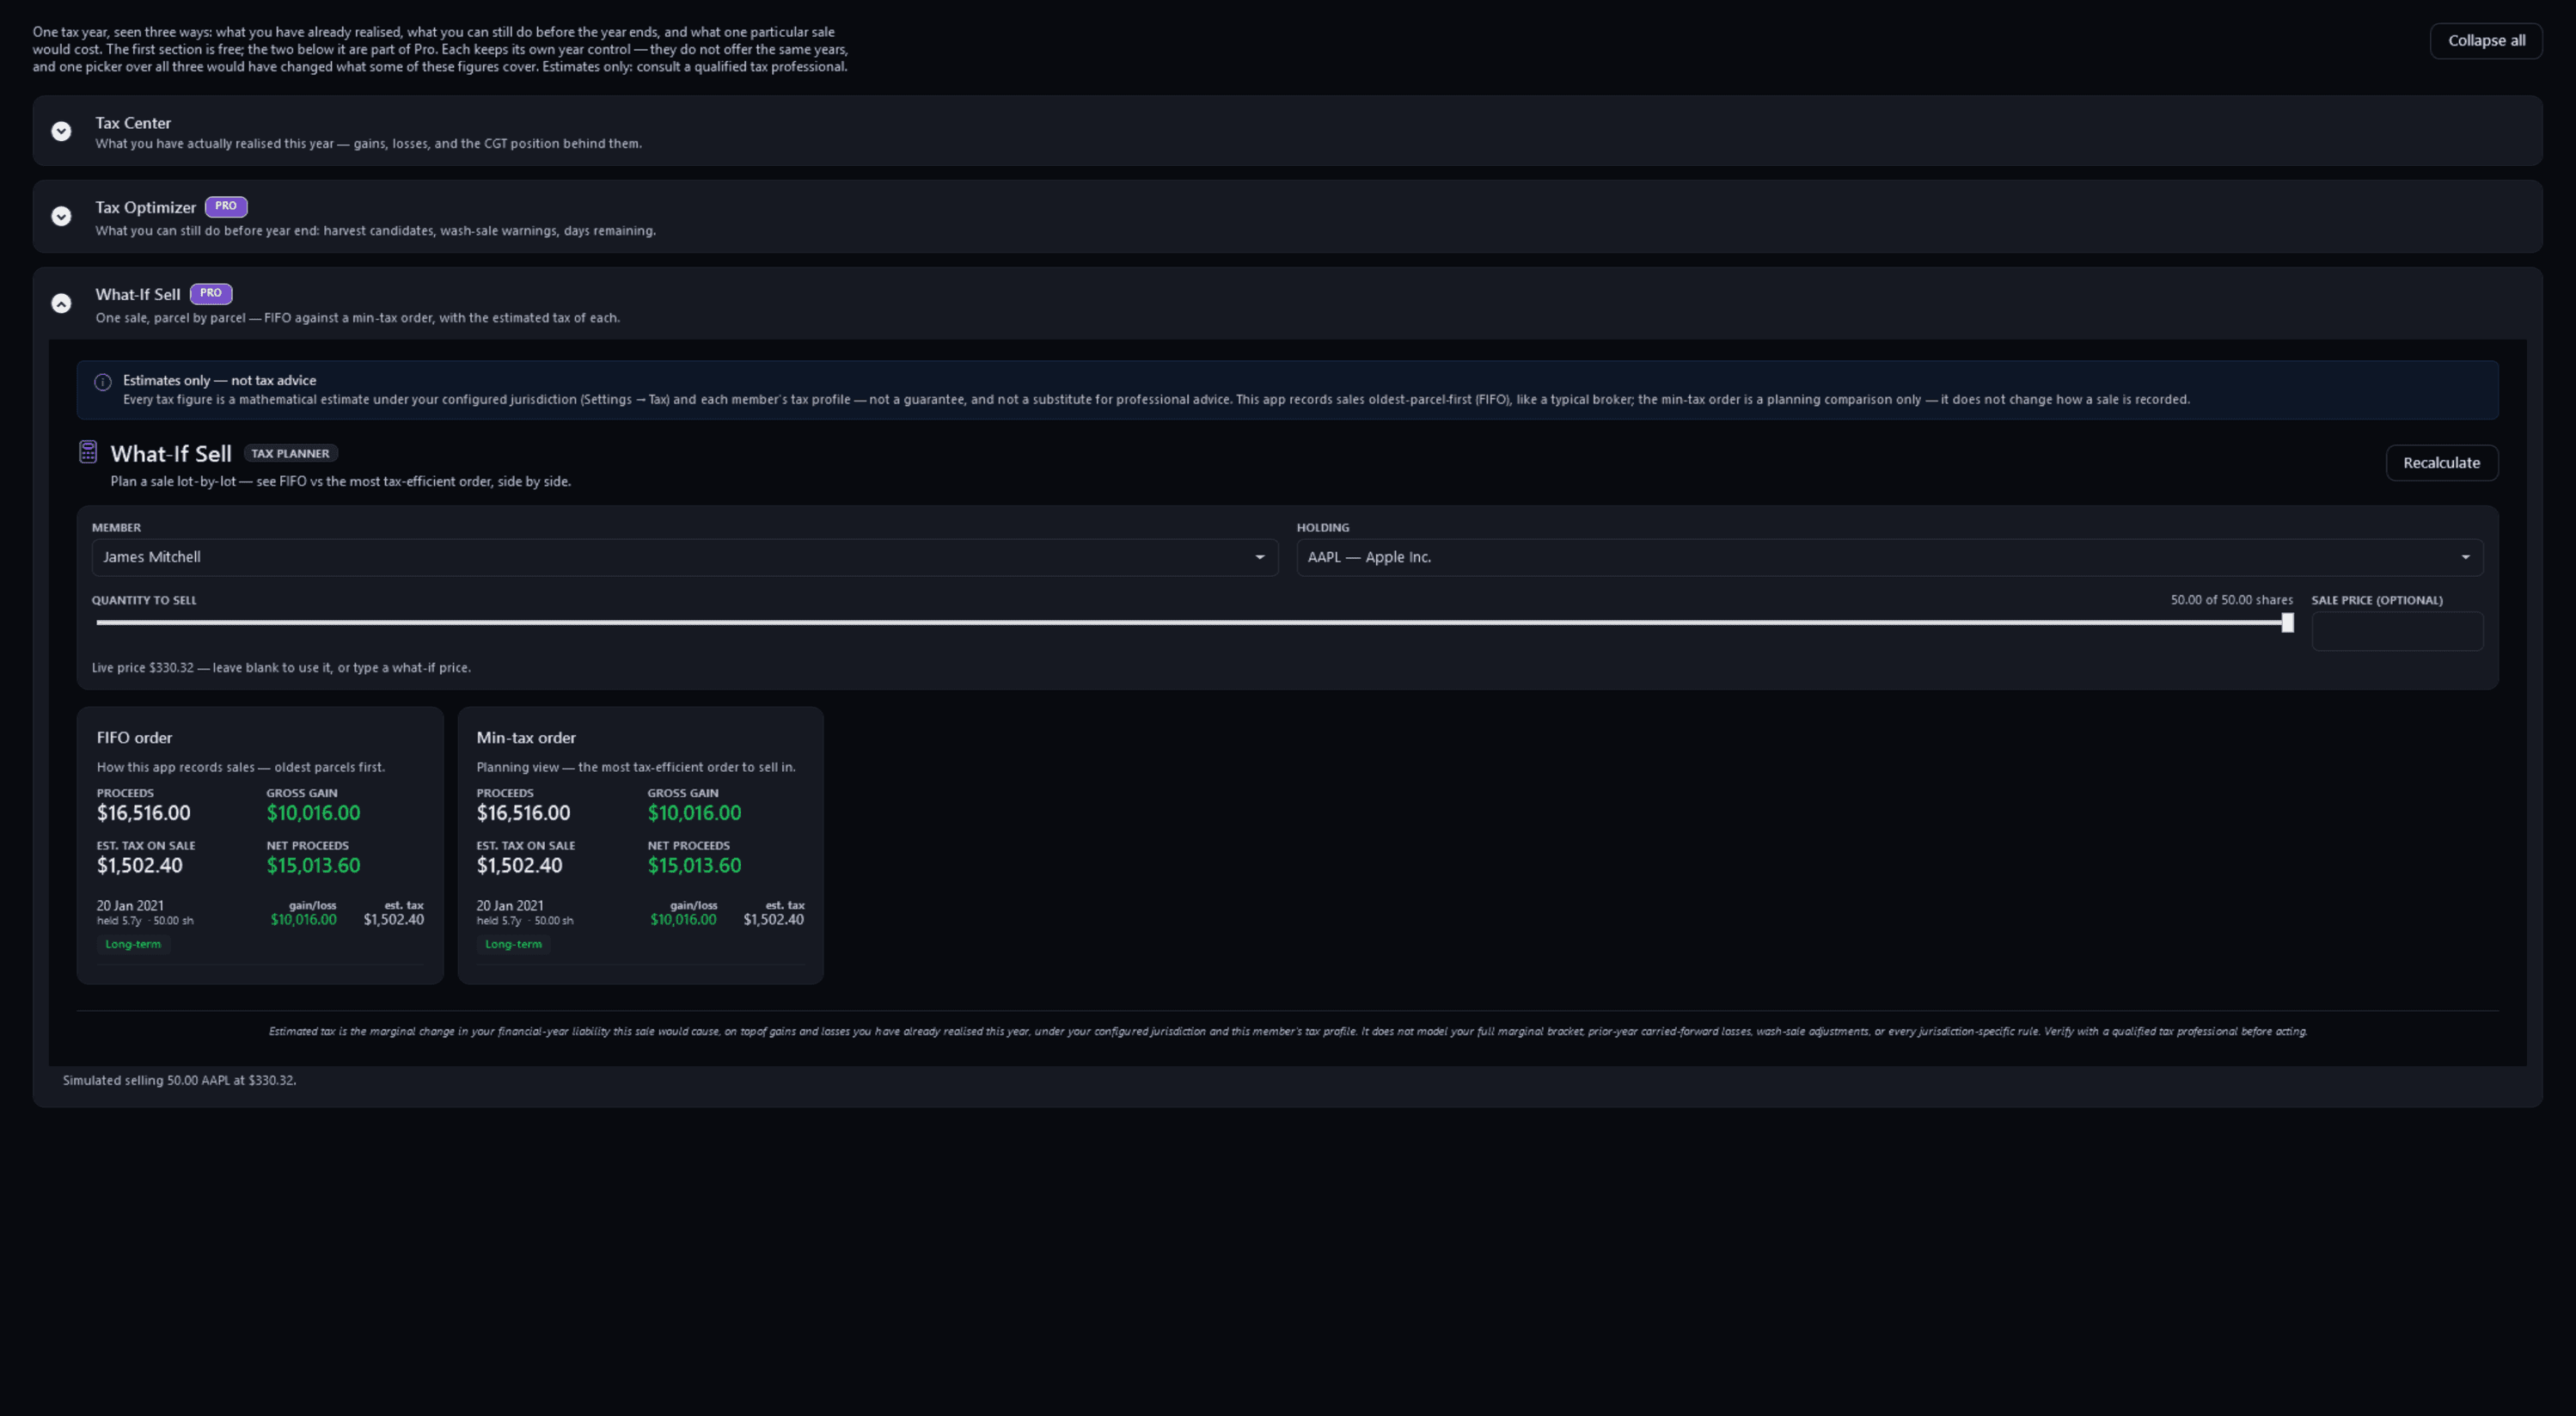Click the '50.00 of 50.00 shares' label
Viewport: 2576px width, 1416px height.
tap(2231, 600)
